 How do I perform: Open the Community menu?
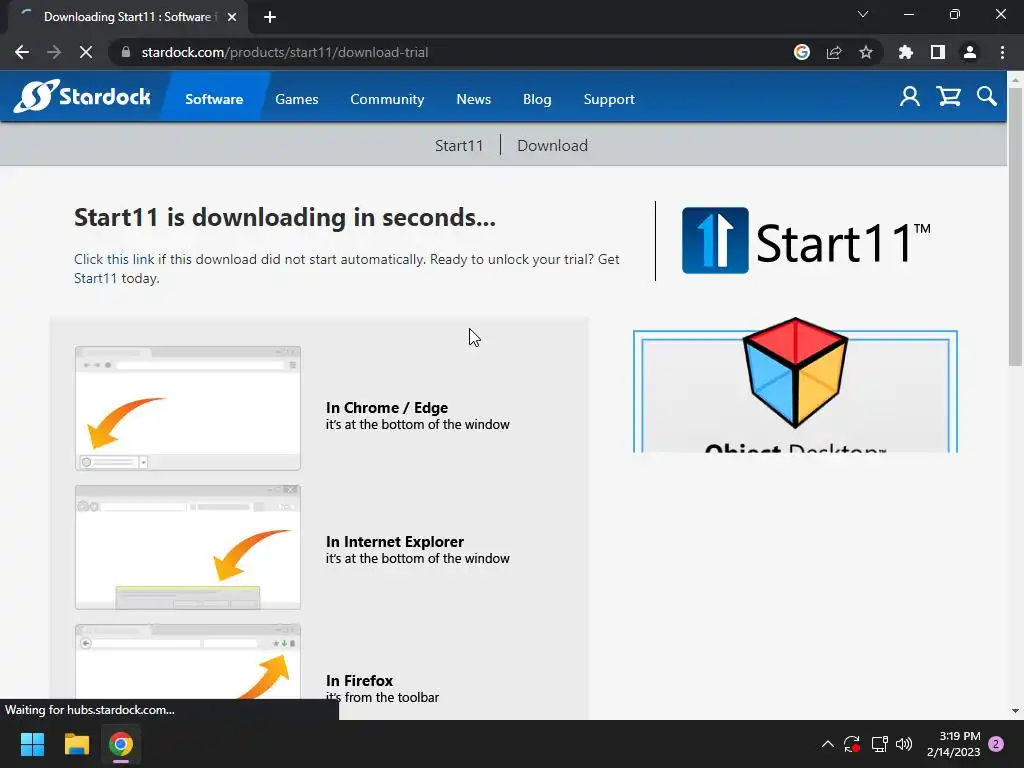click(x=387, y=99)
